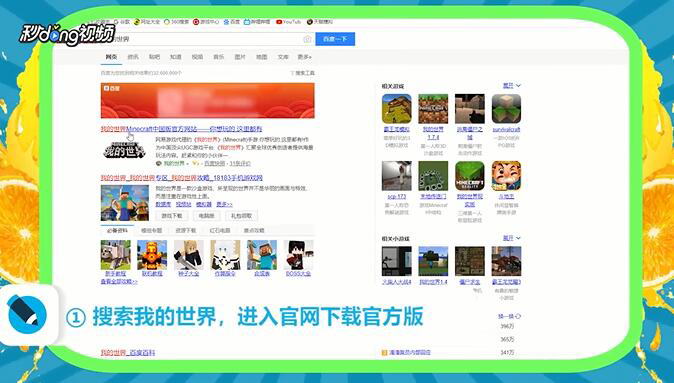Switch to the 音乐 tab
Screen dimensions: 674x383
point(218,57)
